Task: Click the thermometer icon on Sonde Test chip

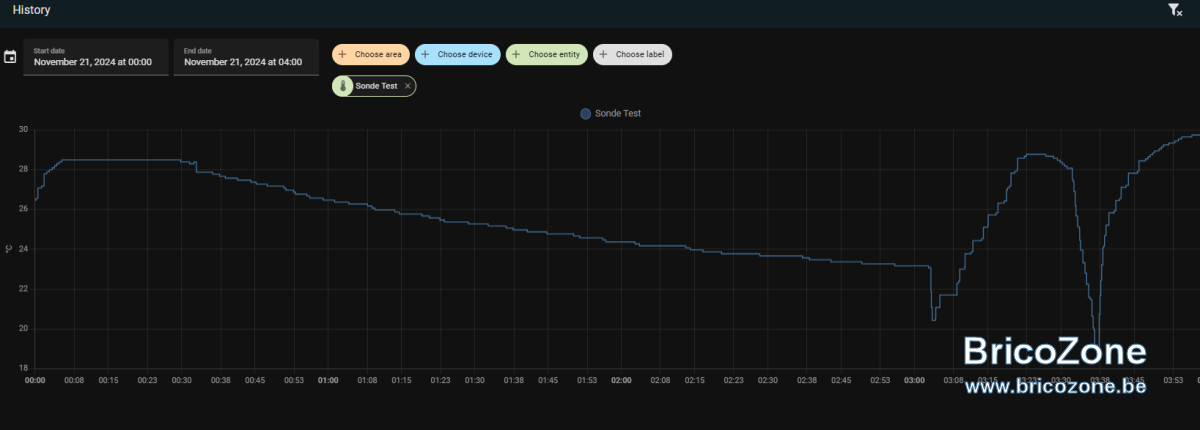Action: [x=342, y=86]
